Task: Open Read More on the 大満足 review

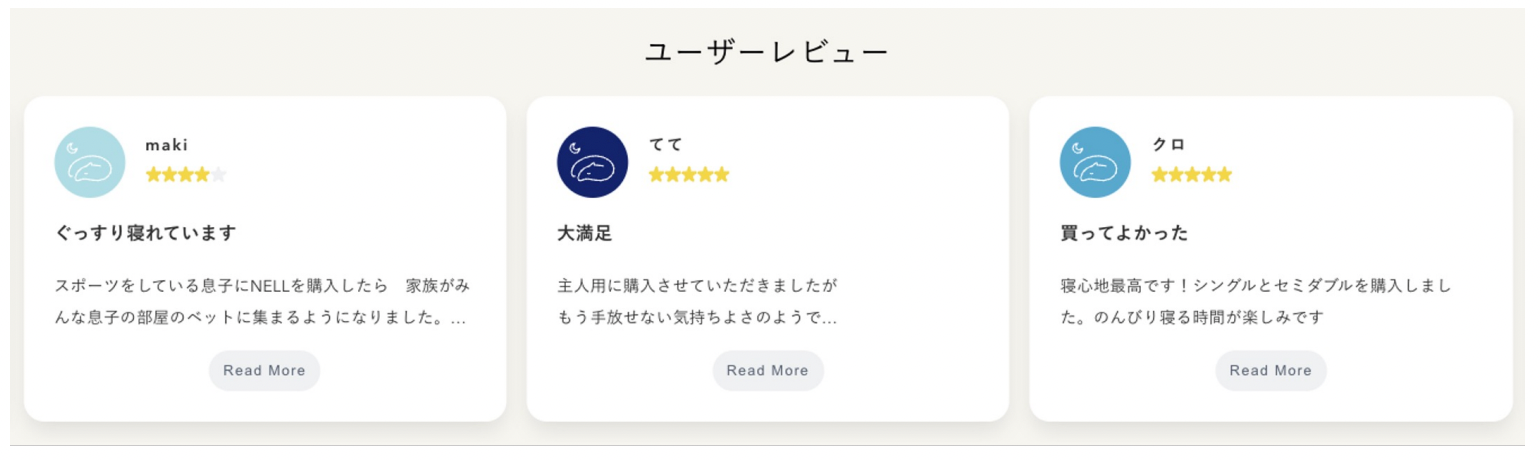Action: (x=767, y=370)
